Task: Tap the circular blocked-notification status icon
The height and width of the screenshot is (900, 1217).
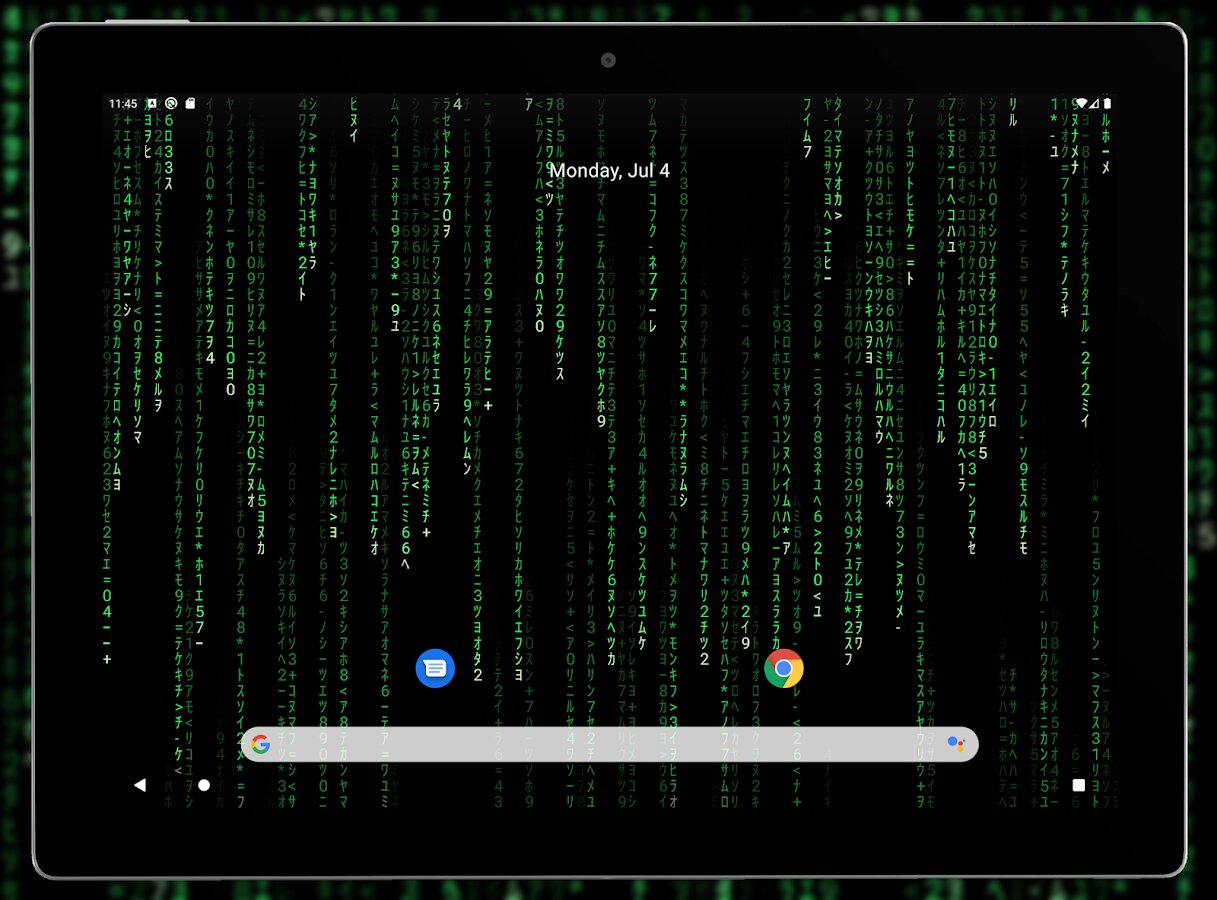Action: tap(171, 103)
